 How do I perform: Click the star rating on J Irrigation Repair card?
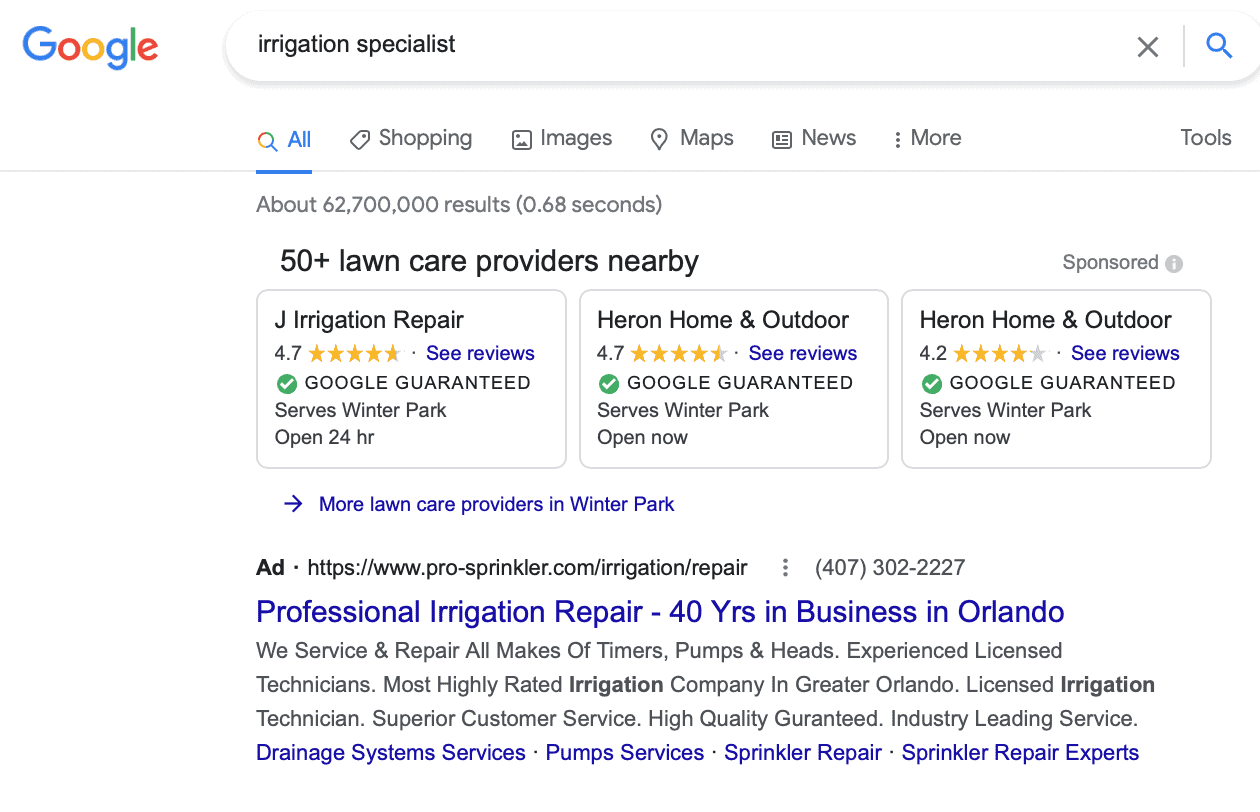[354, 353]
